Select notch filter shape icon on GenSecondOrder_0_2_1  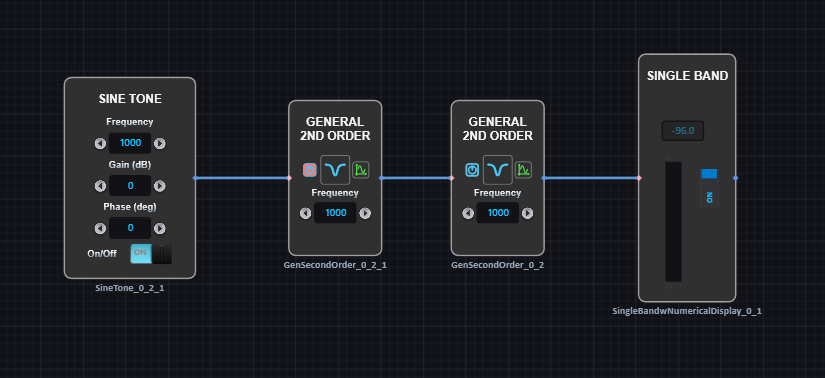(335, 170)
